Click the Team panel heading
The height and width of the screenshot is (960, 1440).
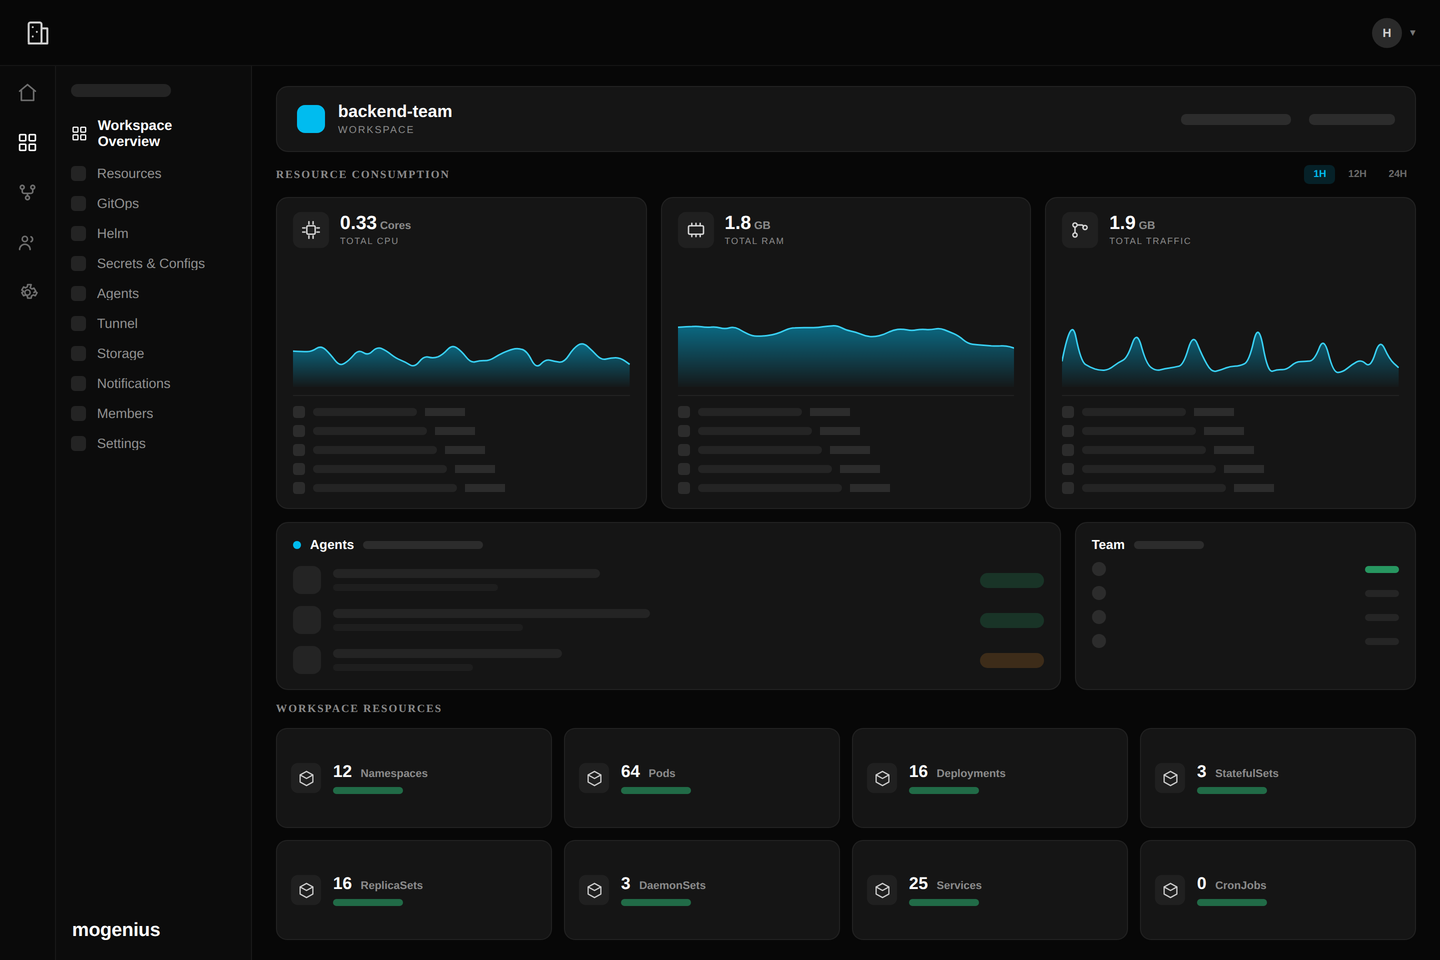click(x=1108, y=545)
